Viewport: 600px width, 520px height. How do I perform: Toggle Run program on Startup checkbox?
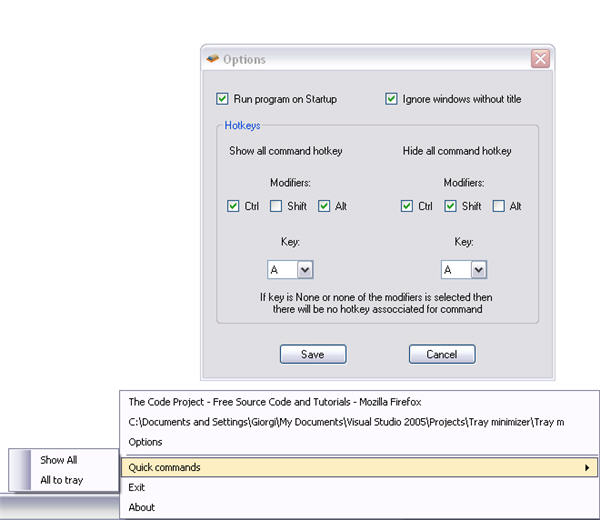pos(222,99)
